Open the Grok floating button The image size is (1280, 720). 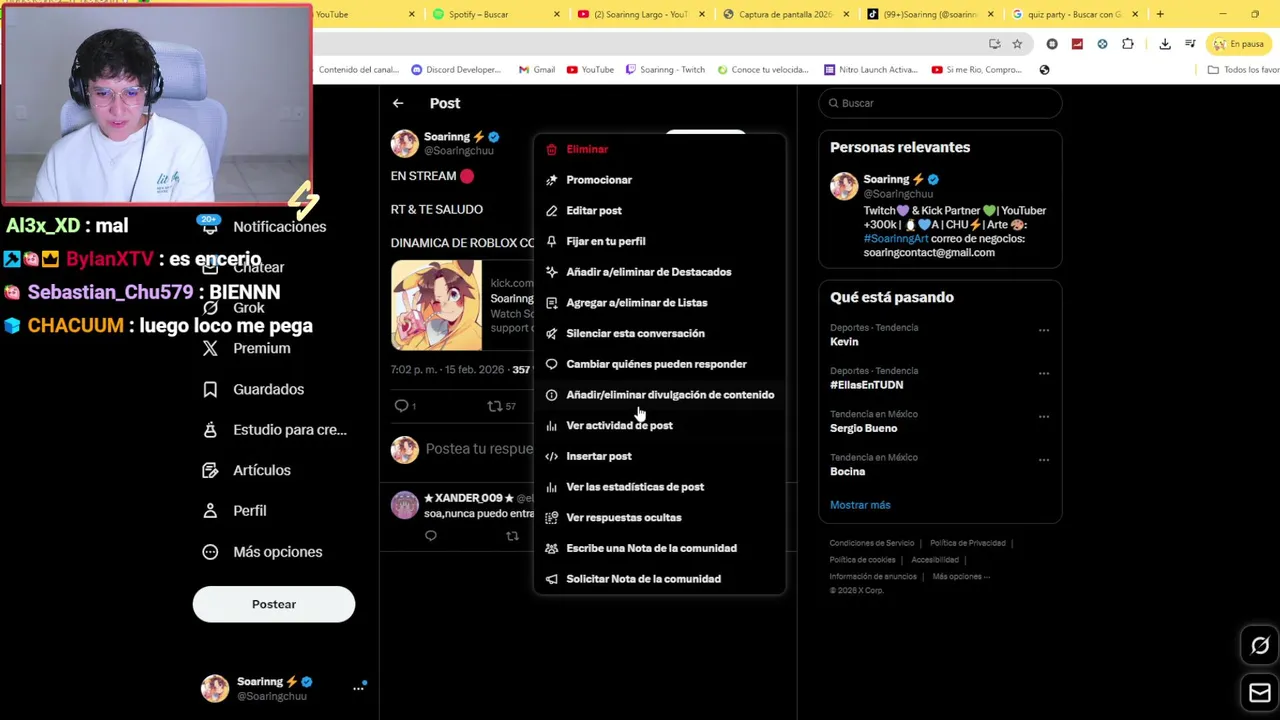[1260, 646]
